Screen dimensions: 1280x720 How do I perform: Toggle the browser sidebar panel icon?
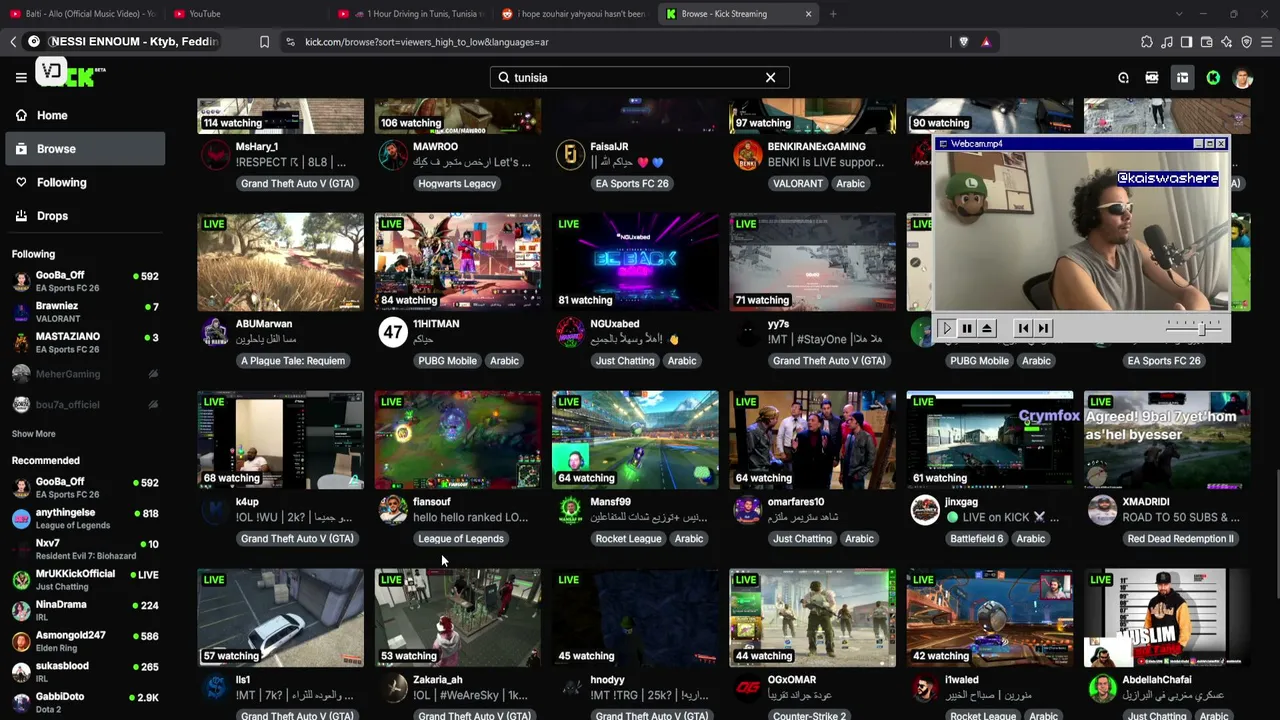coord(1187,42)
